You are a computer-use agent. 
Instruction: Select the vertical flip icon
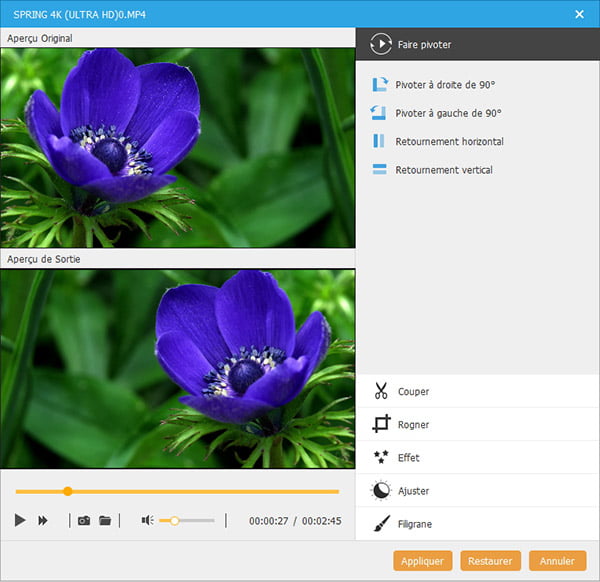click(x=379, y=170)
